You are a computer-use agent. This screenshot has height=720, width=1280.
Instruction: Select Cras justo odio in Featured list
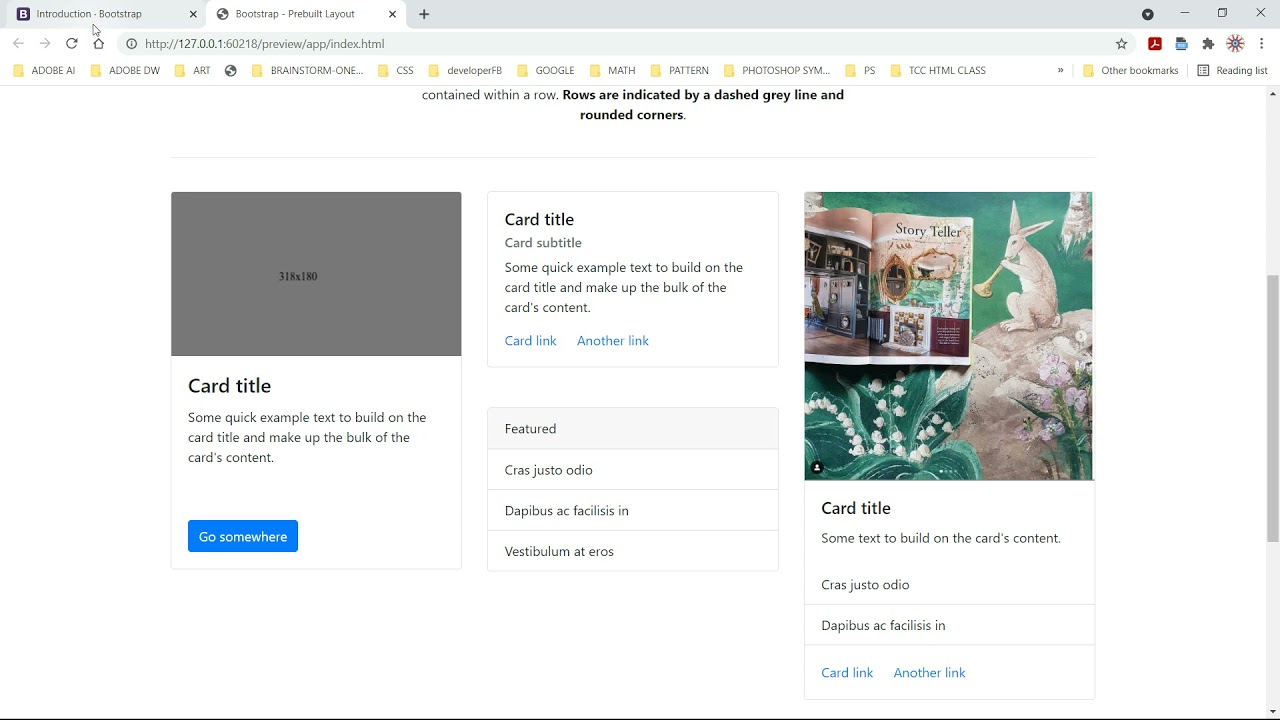coord(633,470)
